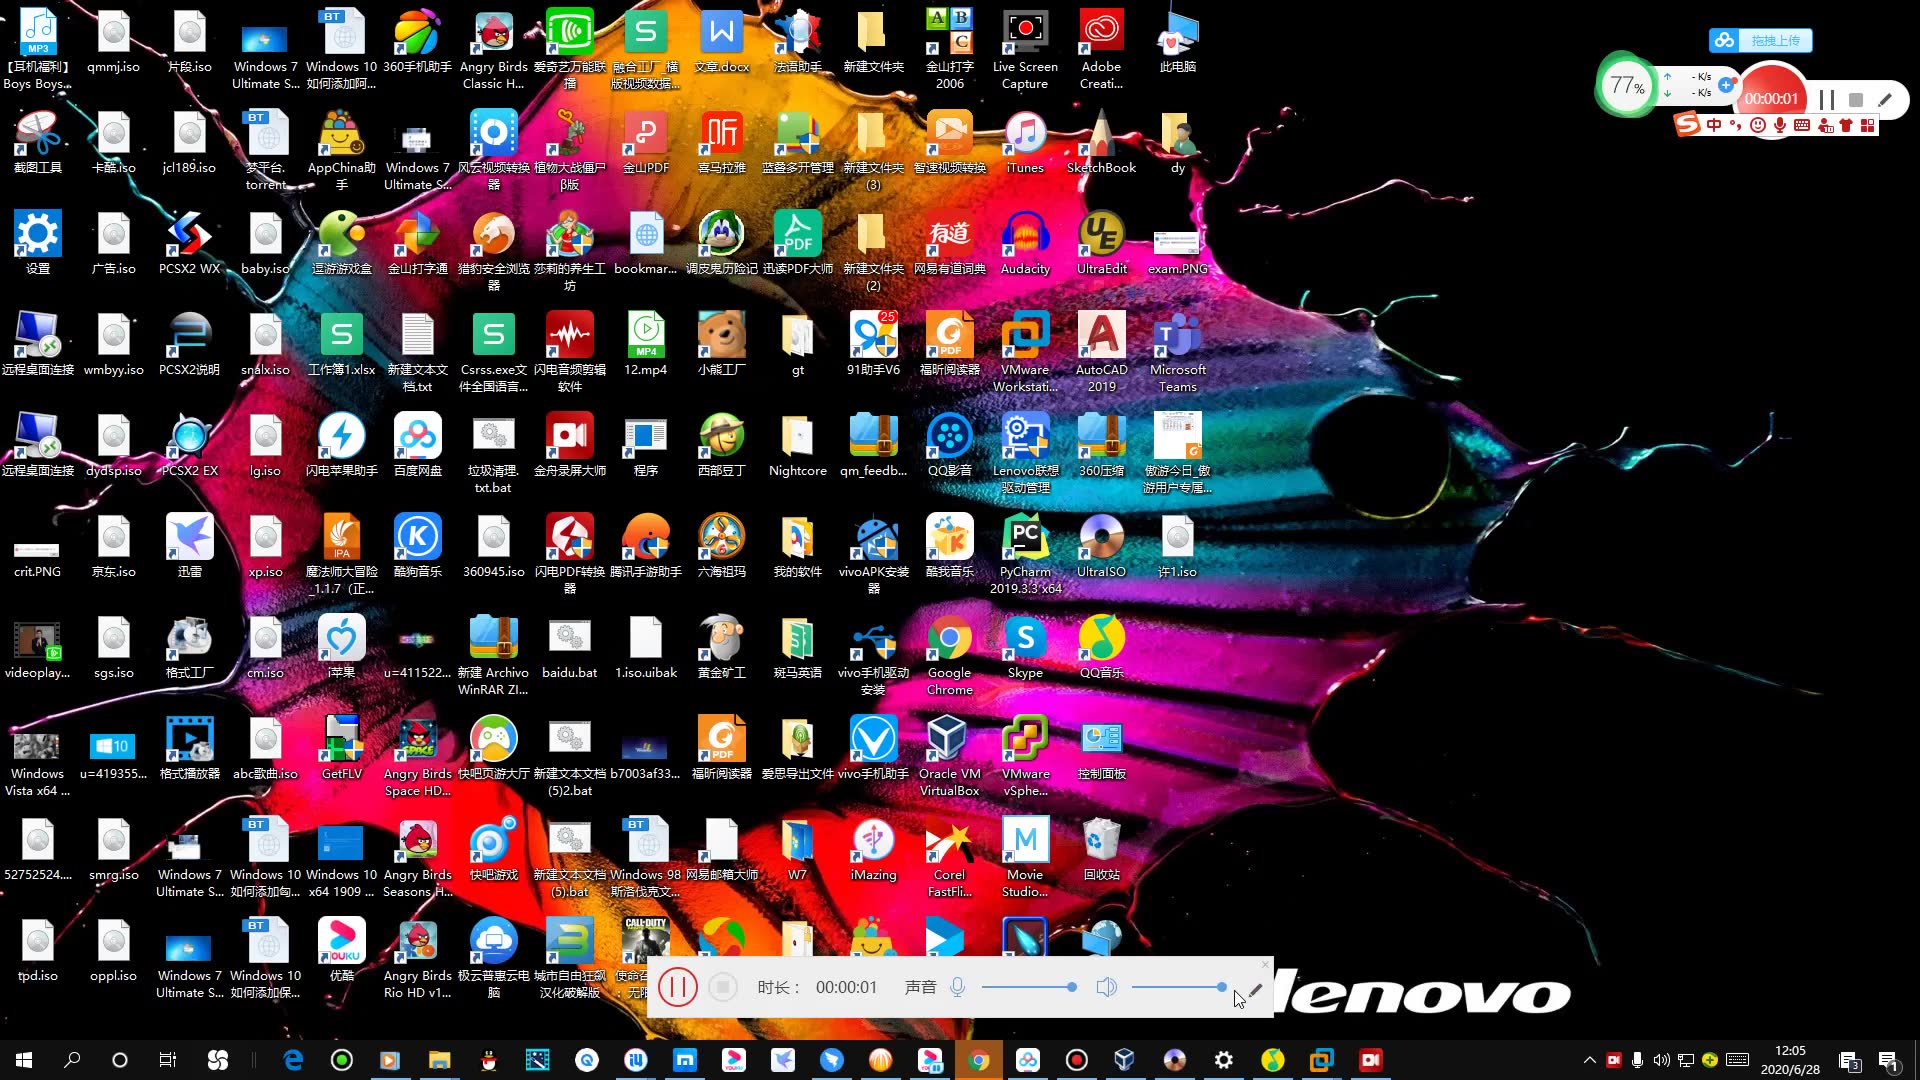Viewport: 1920px width, 1080px height.
Task: Open the 文章.docx desktop file
Action: point(721,42)
